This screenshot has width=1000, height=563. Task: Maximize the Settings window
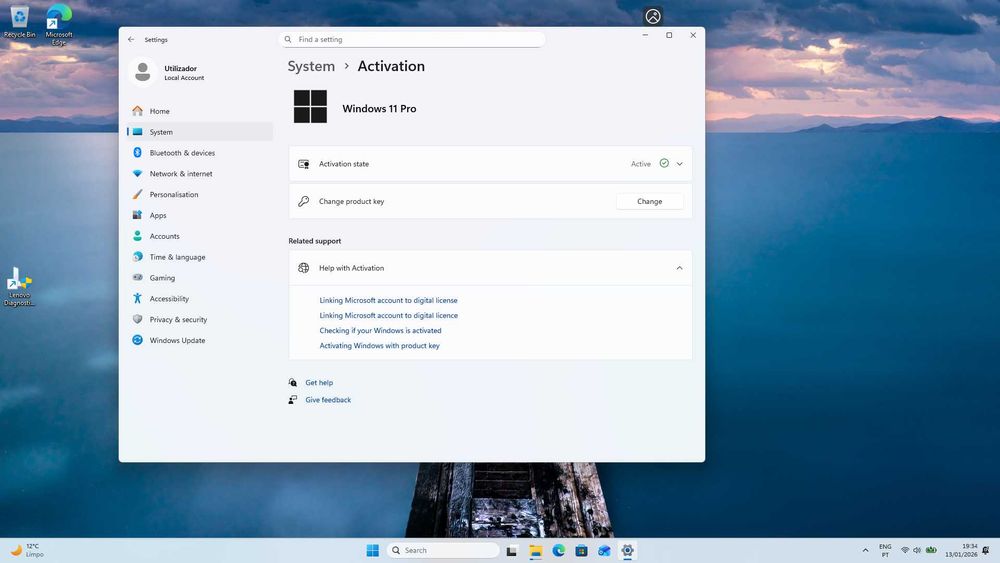click(x=669, y=36)
